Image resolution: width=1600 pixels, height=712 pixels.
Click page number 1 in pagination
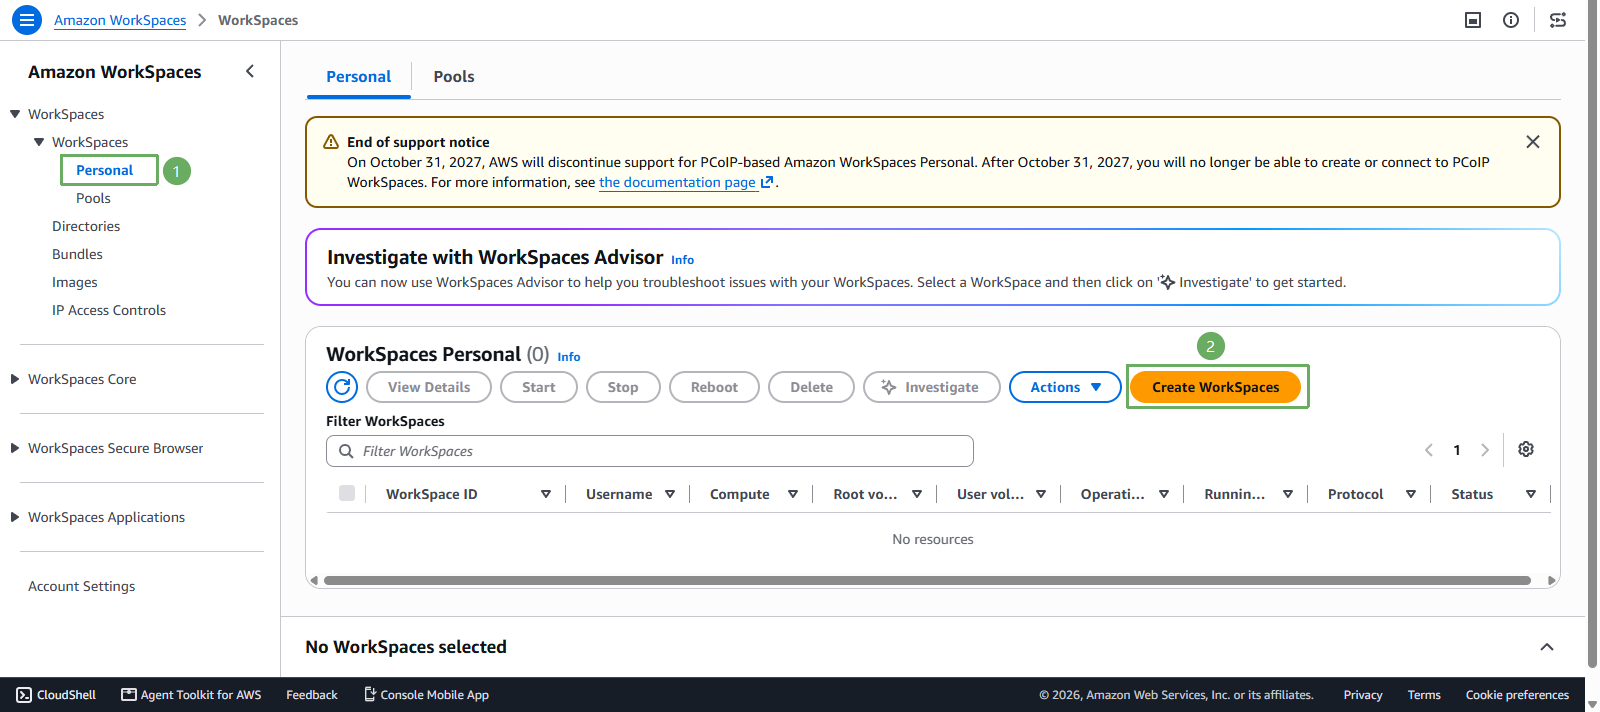(1457, 450)
